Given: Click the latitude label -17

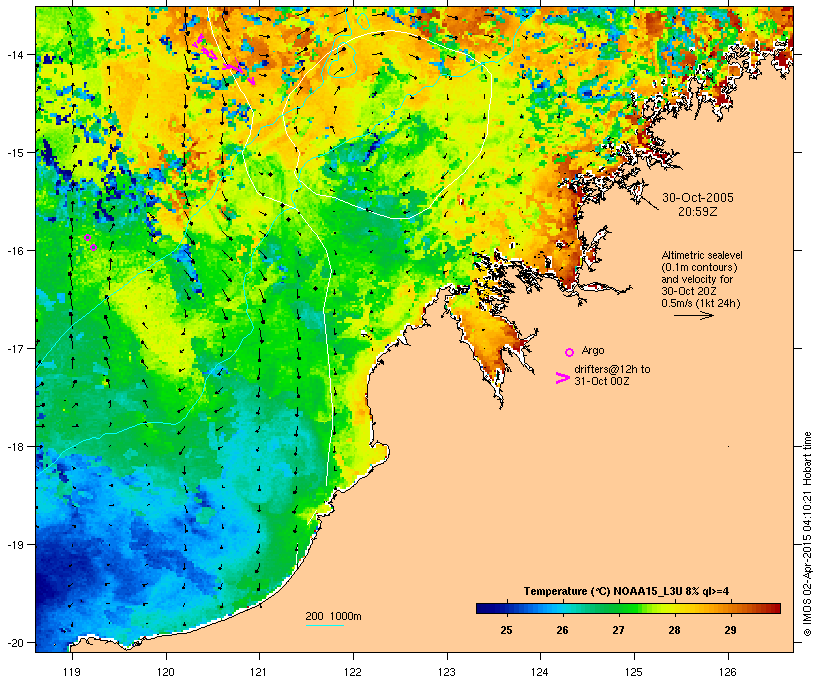Looking at the screenshot, I should coord(14,348).
